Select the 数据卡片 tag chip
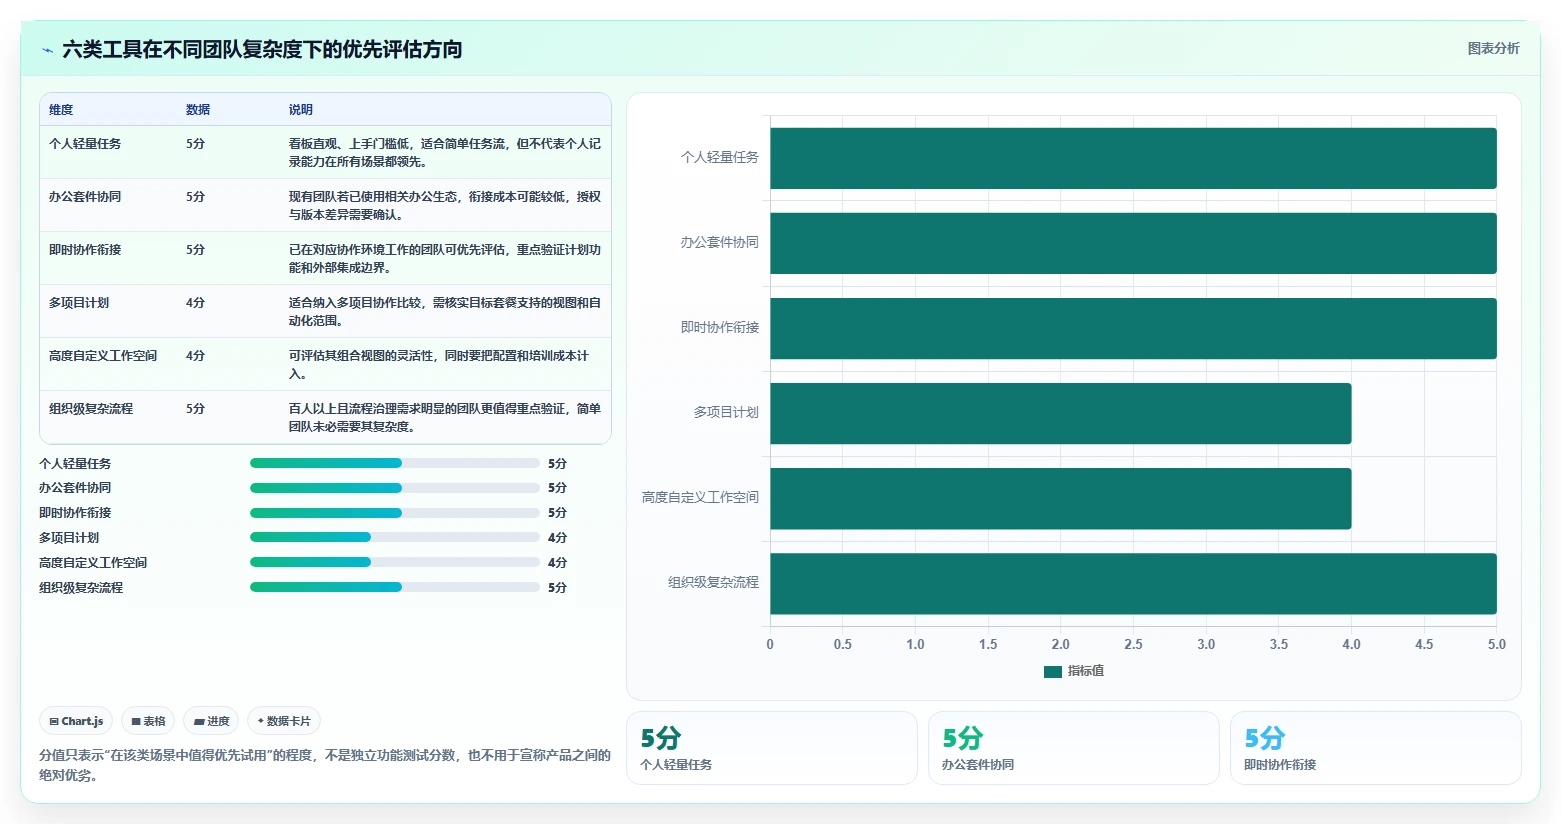This screenshot has height=824, width=1561. click(284, 721)
